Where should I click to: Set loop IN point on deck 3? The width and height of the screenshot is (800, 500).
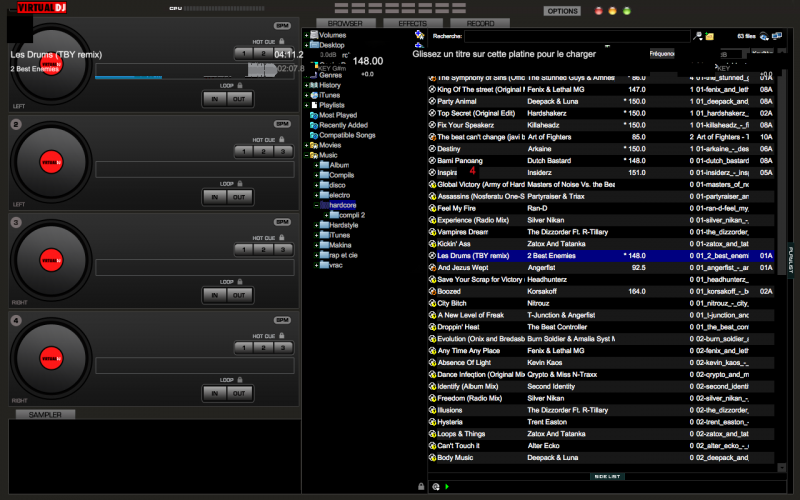(x=214, y=295)
